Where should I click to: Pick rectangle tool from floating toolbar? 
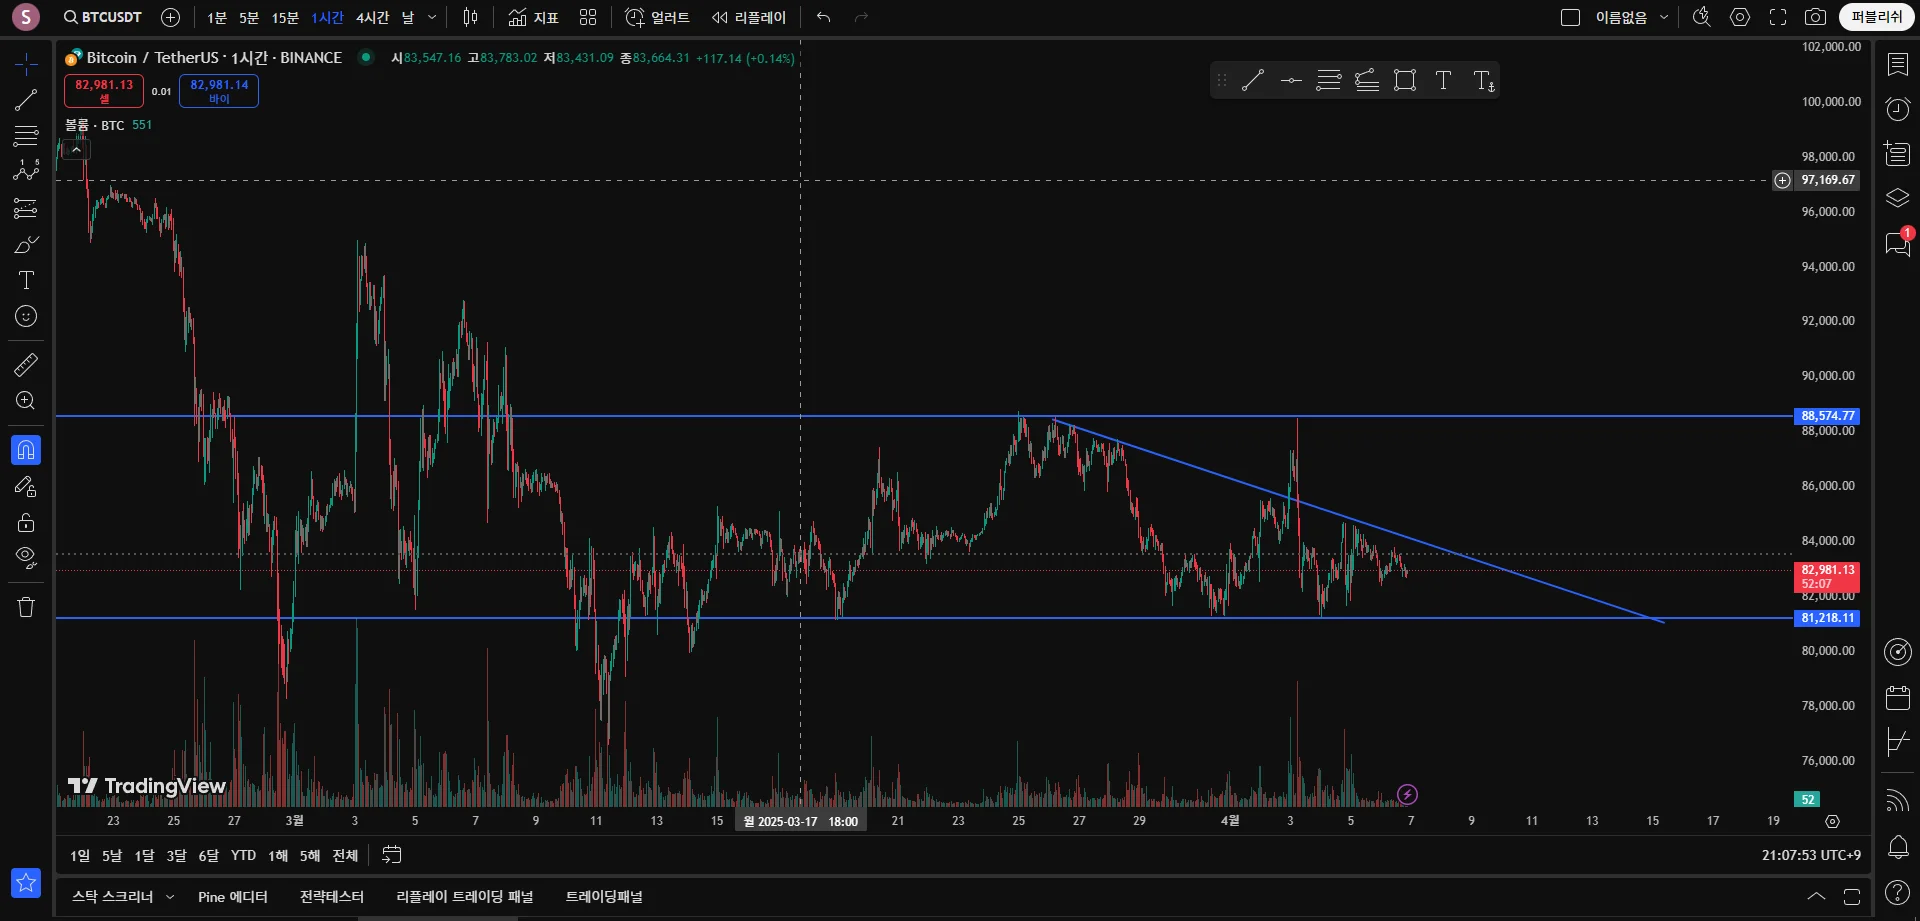click(1405, 81)
